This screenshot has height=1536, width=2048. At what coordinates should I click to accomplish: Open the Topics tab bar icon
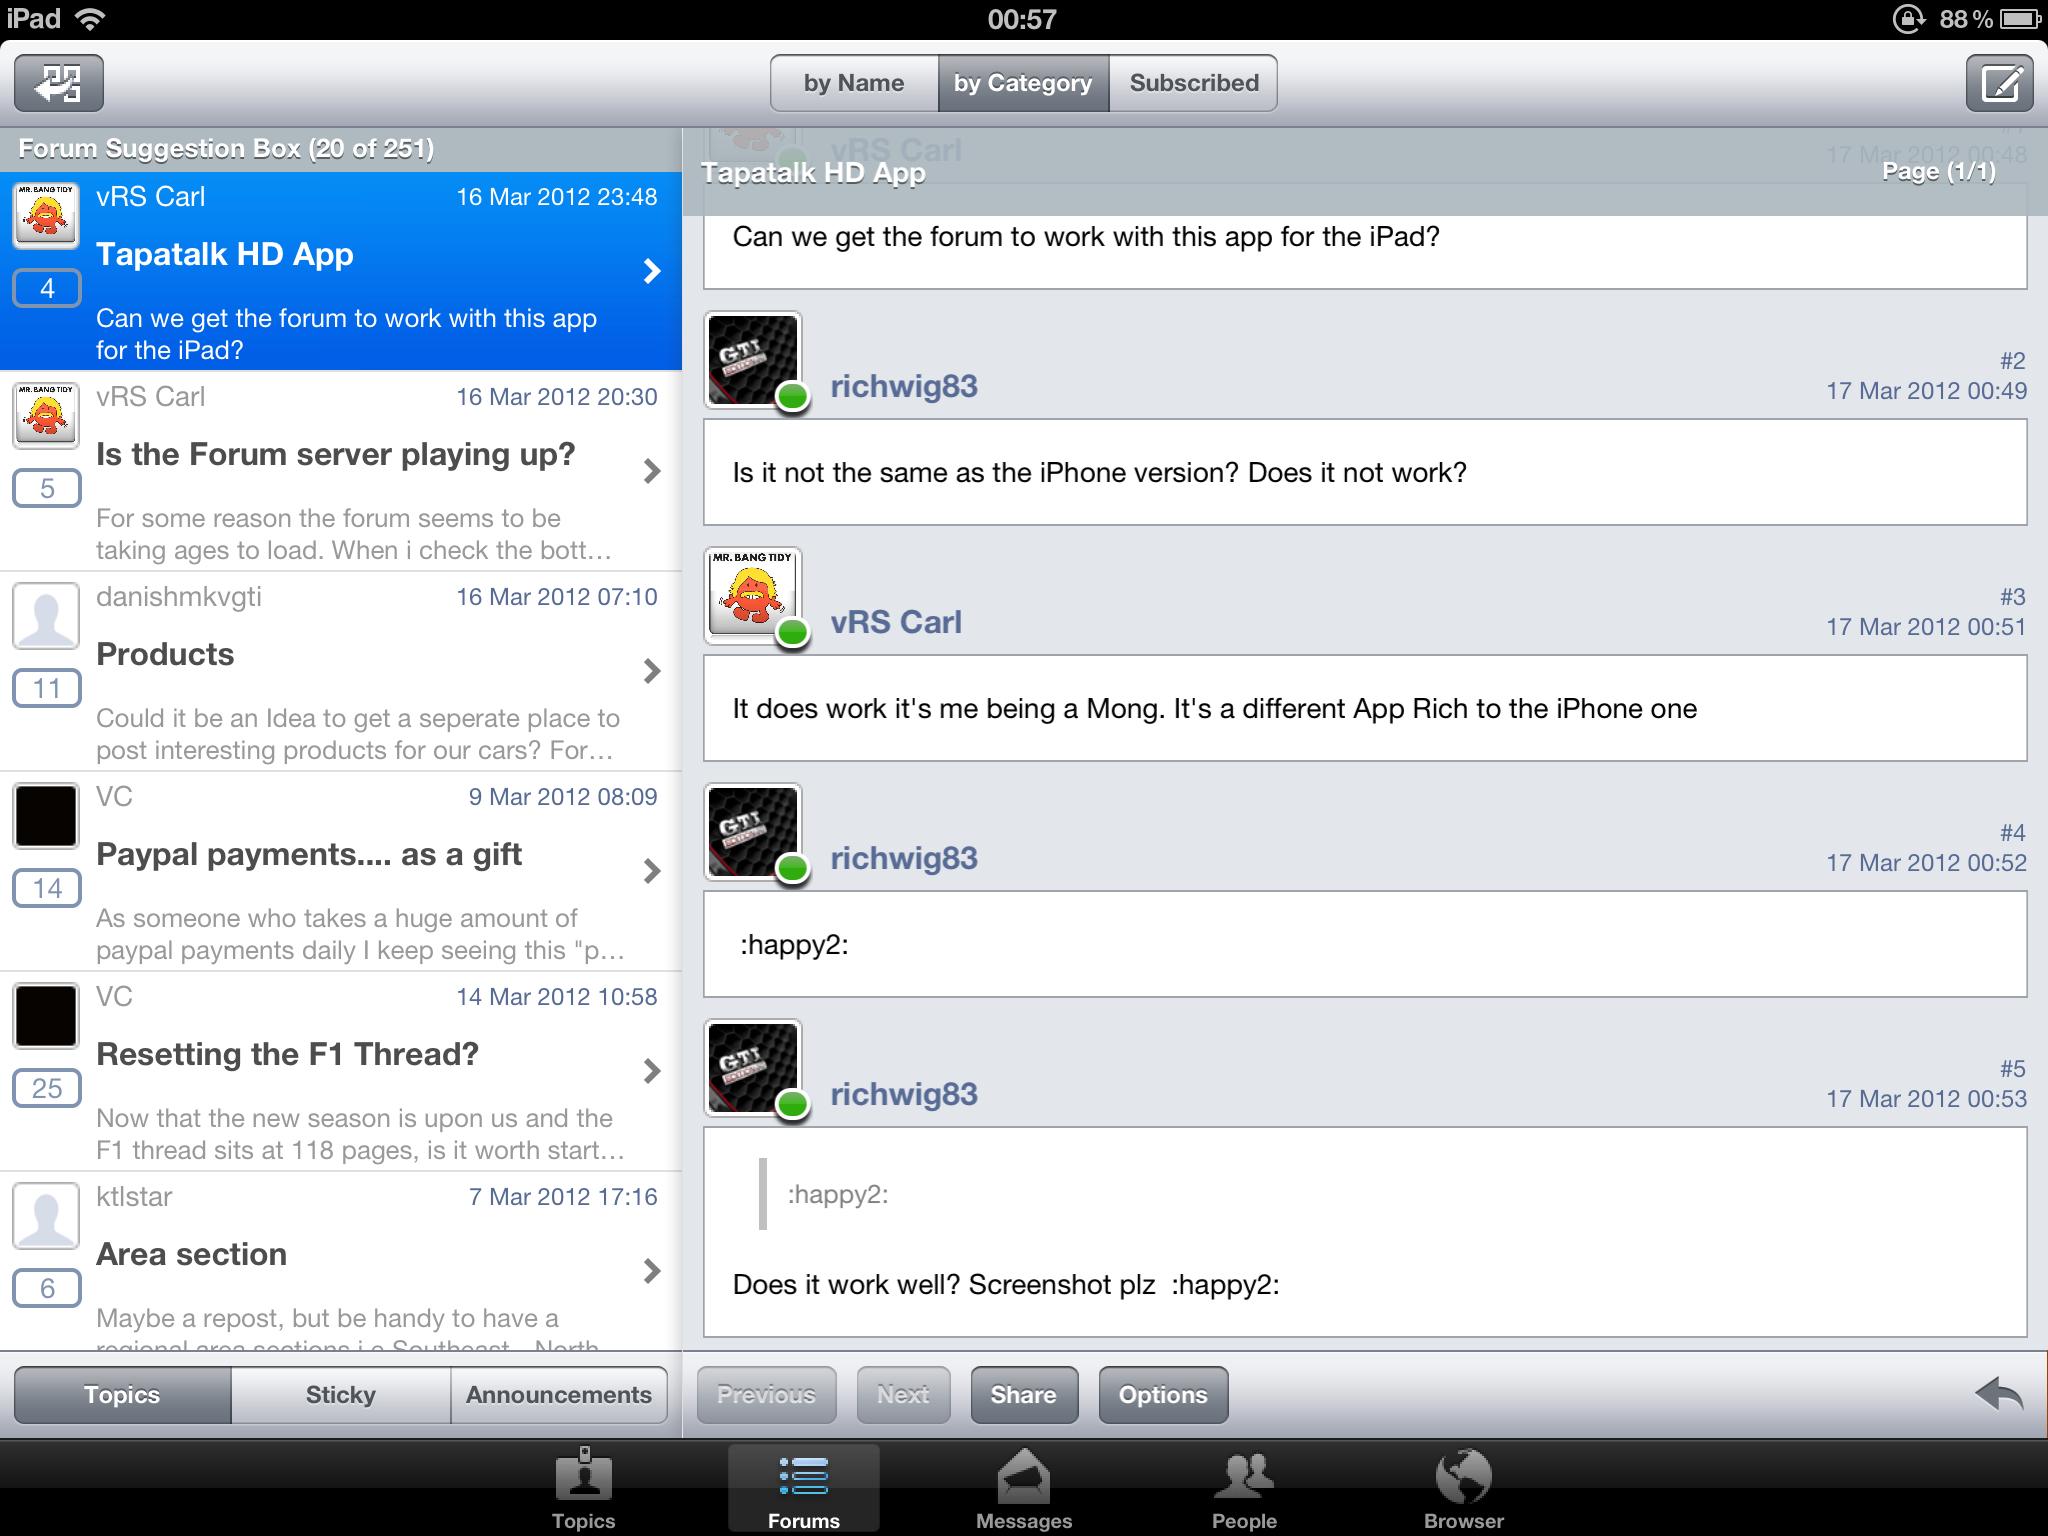pyautogui.click(x=584, y=1488)
